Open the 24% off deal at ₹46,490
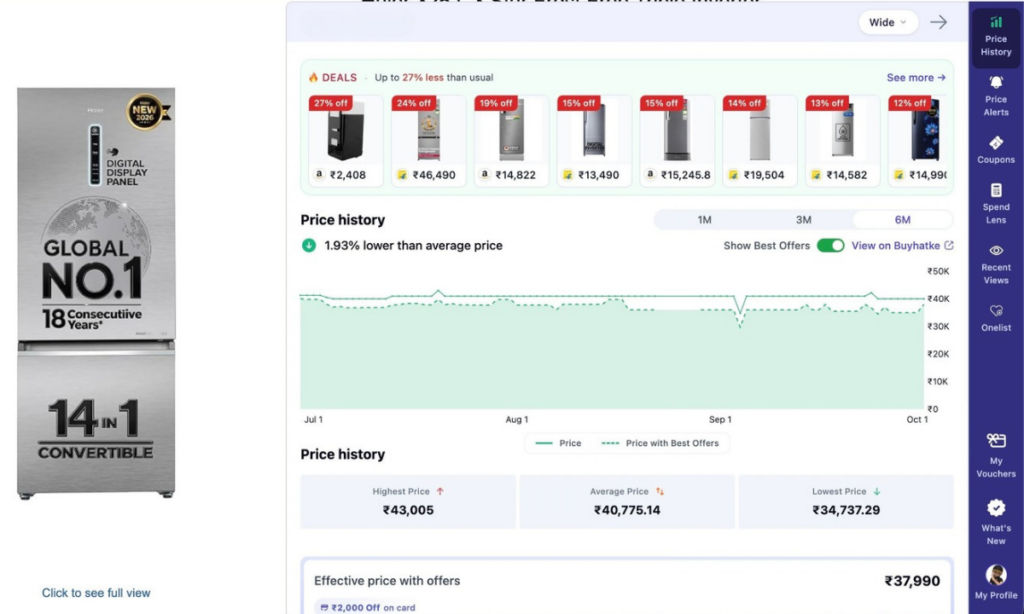The image size is (1024, 614). point(428,140)
